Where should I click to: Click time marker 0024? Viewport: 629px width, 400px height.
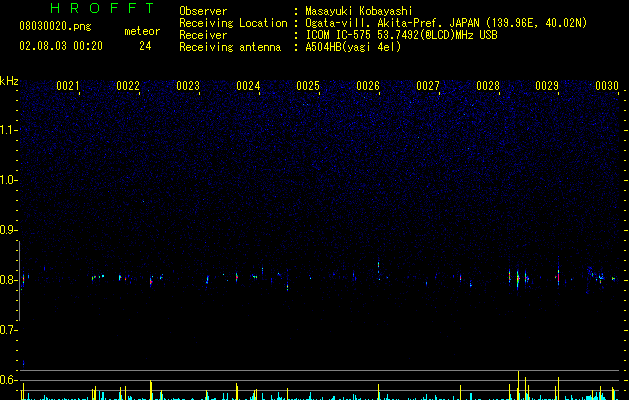click(x=248, y=86)
